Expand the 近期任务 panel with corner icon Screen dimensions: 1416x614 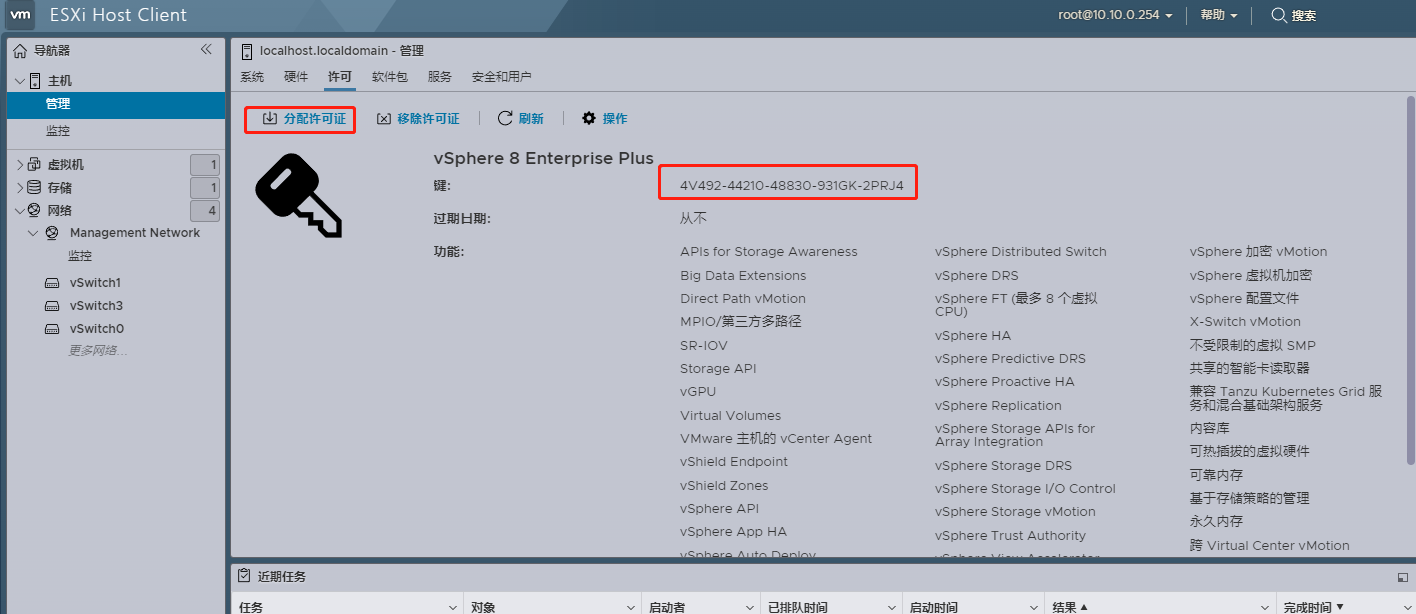[x=1404, y=576]
